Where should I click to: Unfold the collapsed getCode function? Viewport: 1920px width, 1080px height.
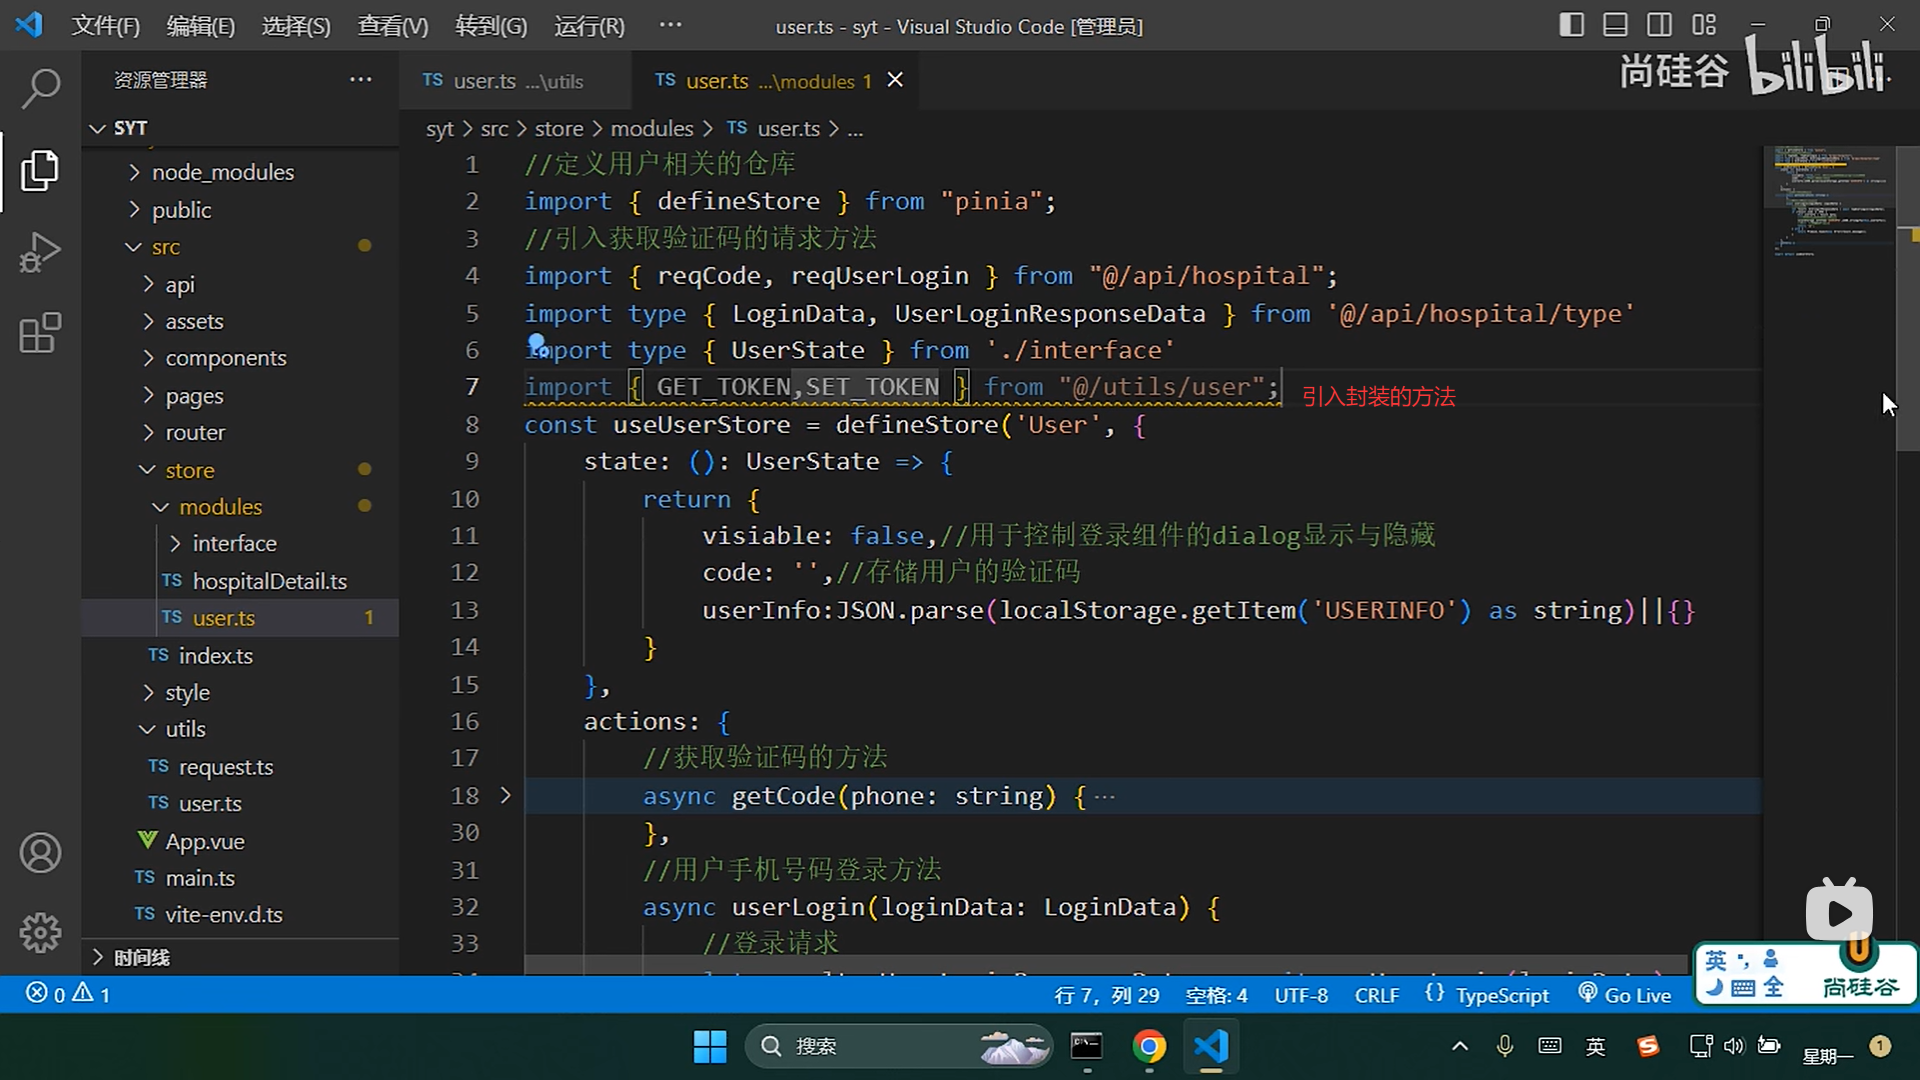pos(505,796)
